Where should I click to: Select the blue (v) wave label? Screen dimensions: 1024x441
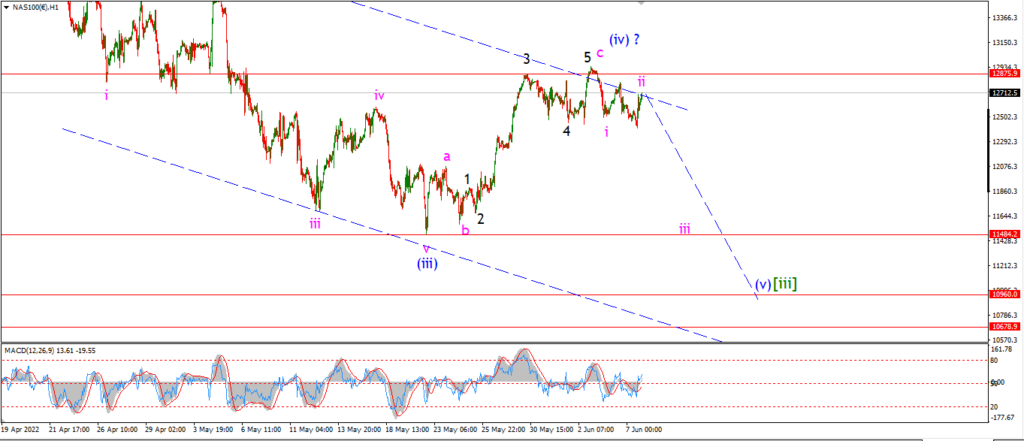(762, 285)
